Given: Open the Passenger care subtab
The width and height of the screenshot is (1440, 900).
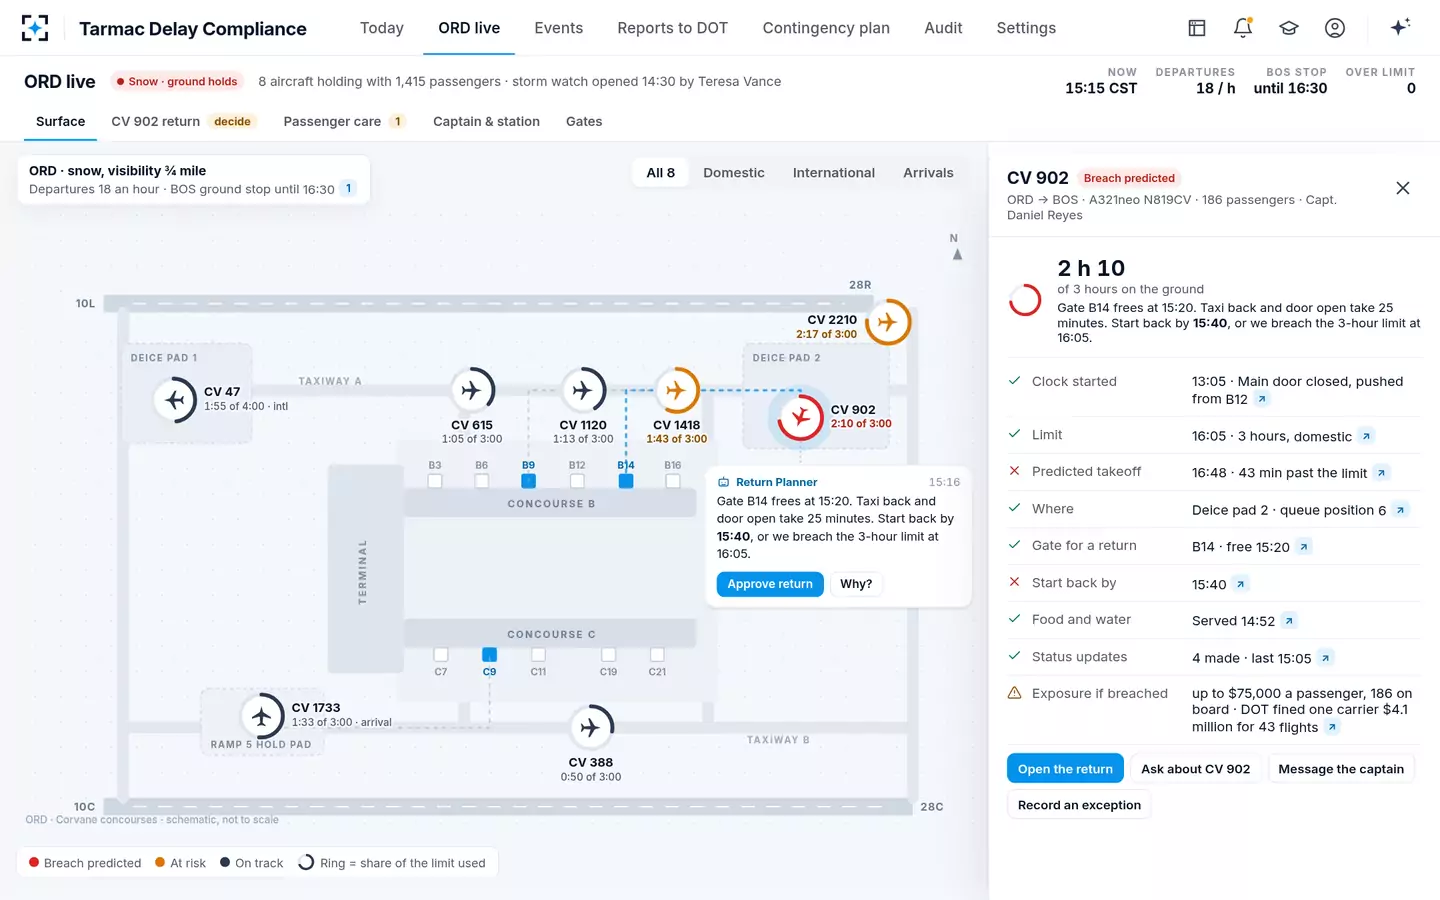Looking at the screenshot, I should (x=344, y=122).
